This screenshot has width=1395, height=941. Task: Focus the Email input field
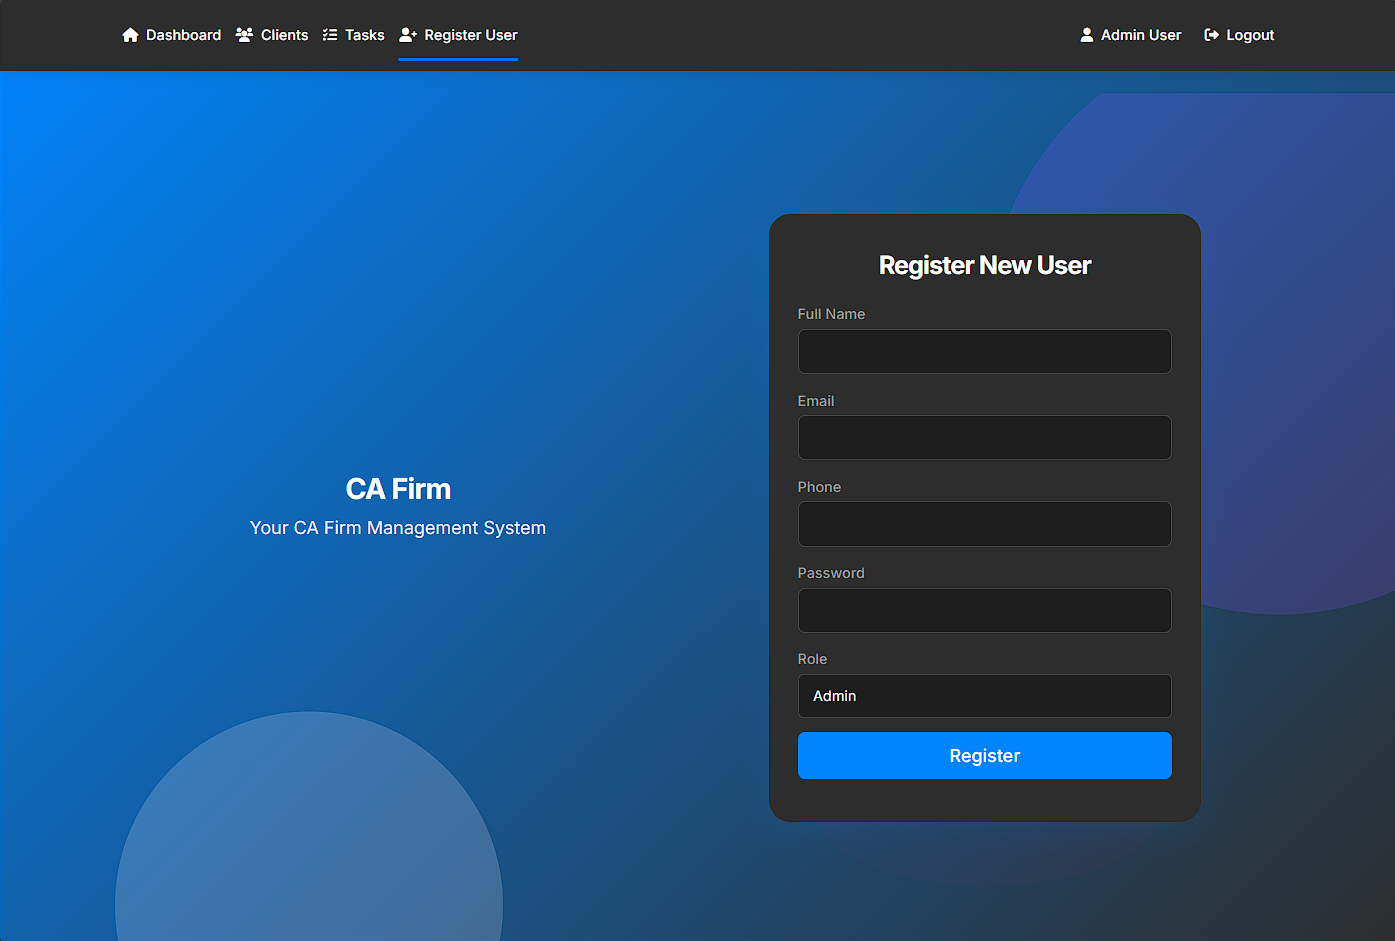click(984, 438)
